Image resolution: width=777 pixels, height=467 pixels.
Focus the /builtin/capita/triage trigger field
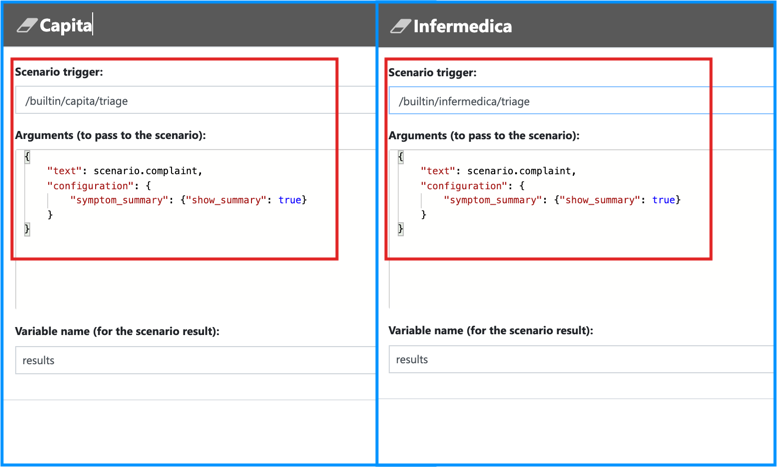(195, 101)
